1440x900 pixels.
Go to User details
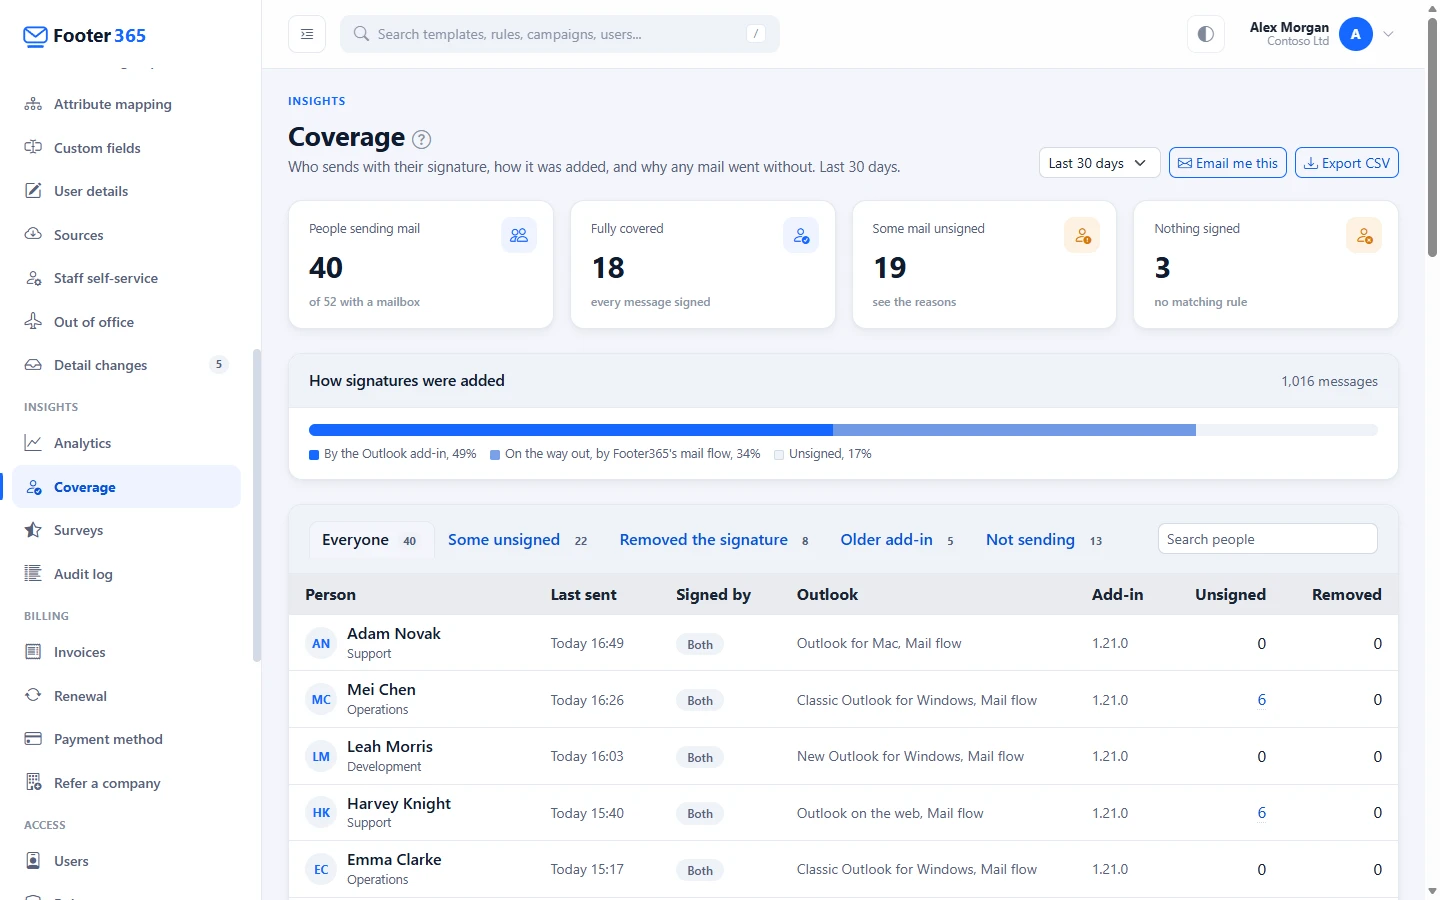click(126, 191)
